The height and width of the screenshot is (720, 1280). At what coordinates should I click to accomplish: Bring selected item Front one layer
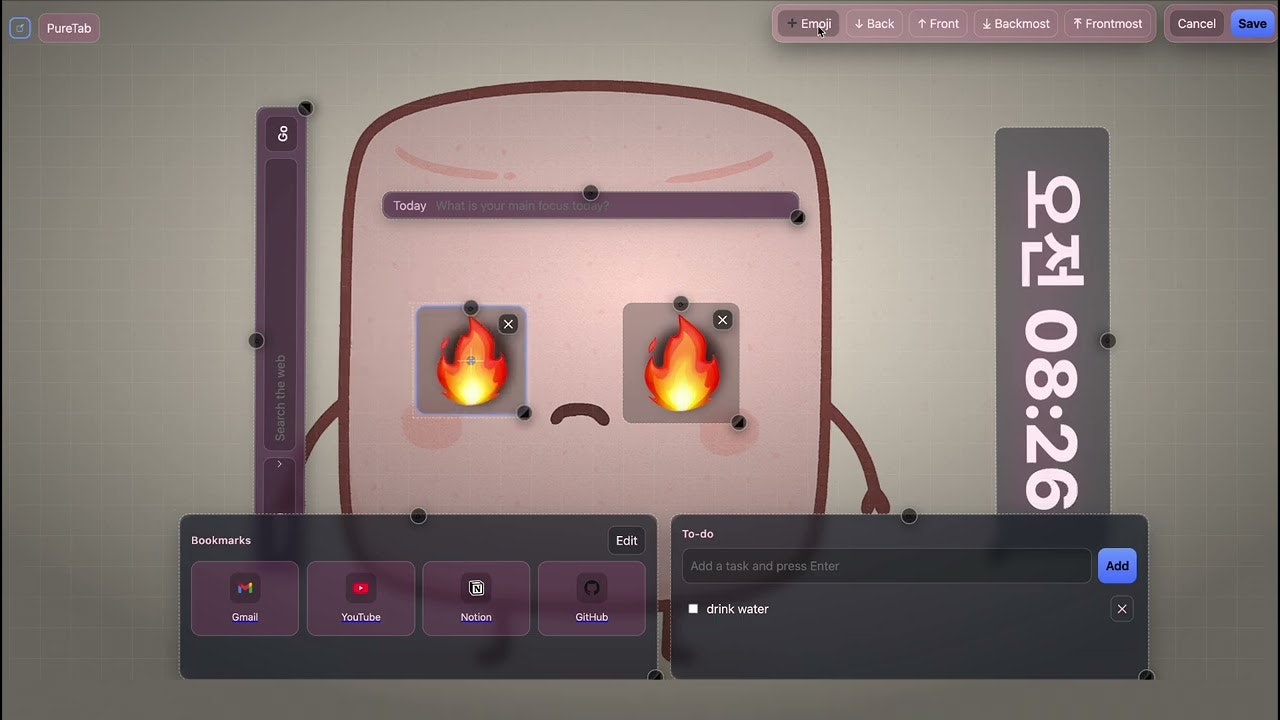pyautogui.click(x=938, y=24)
